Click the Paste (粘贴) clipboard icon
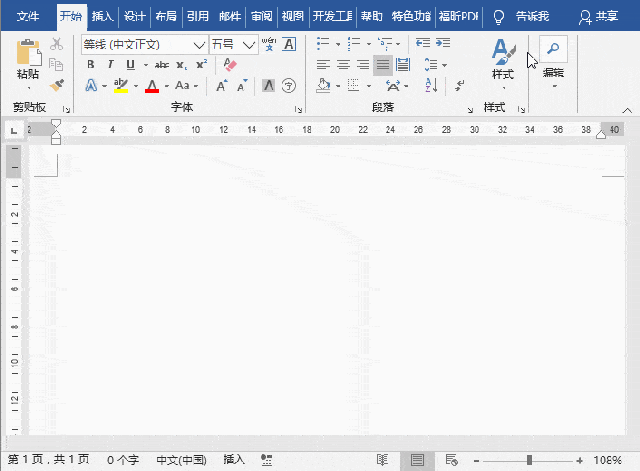The width and height of the screenshot is (640, 471). point(28,54)
